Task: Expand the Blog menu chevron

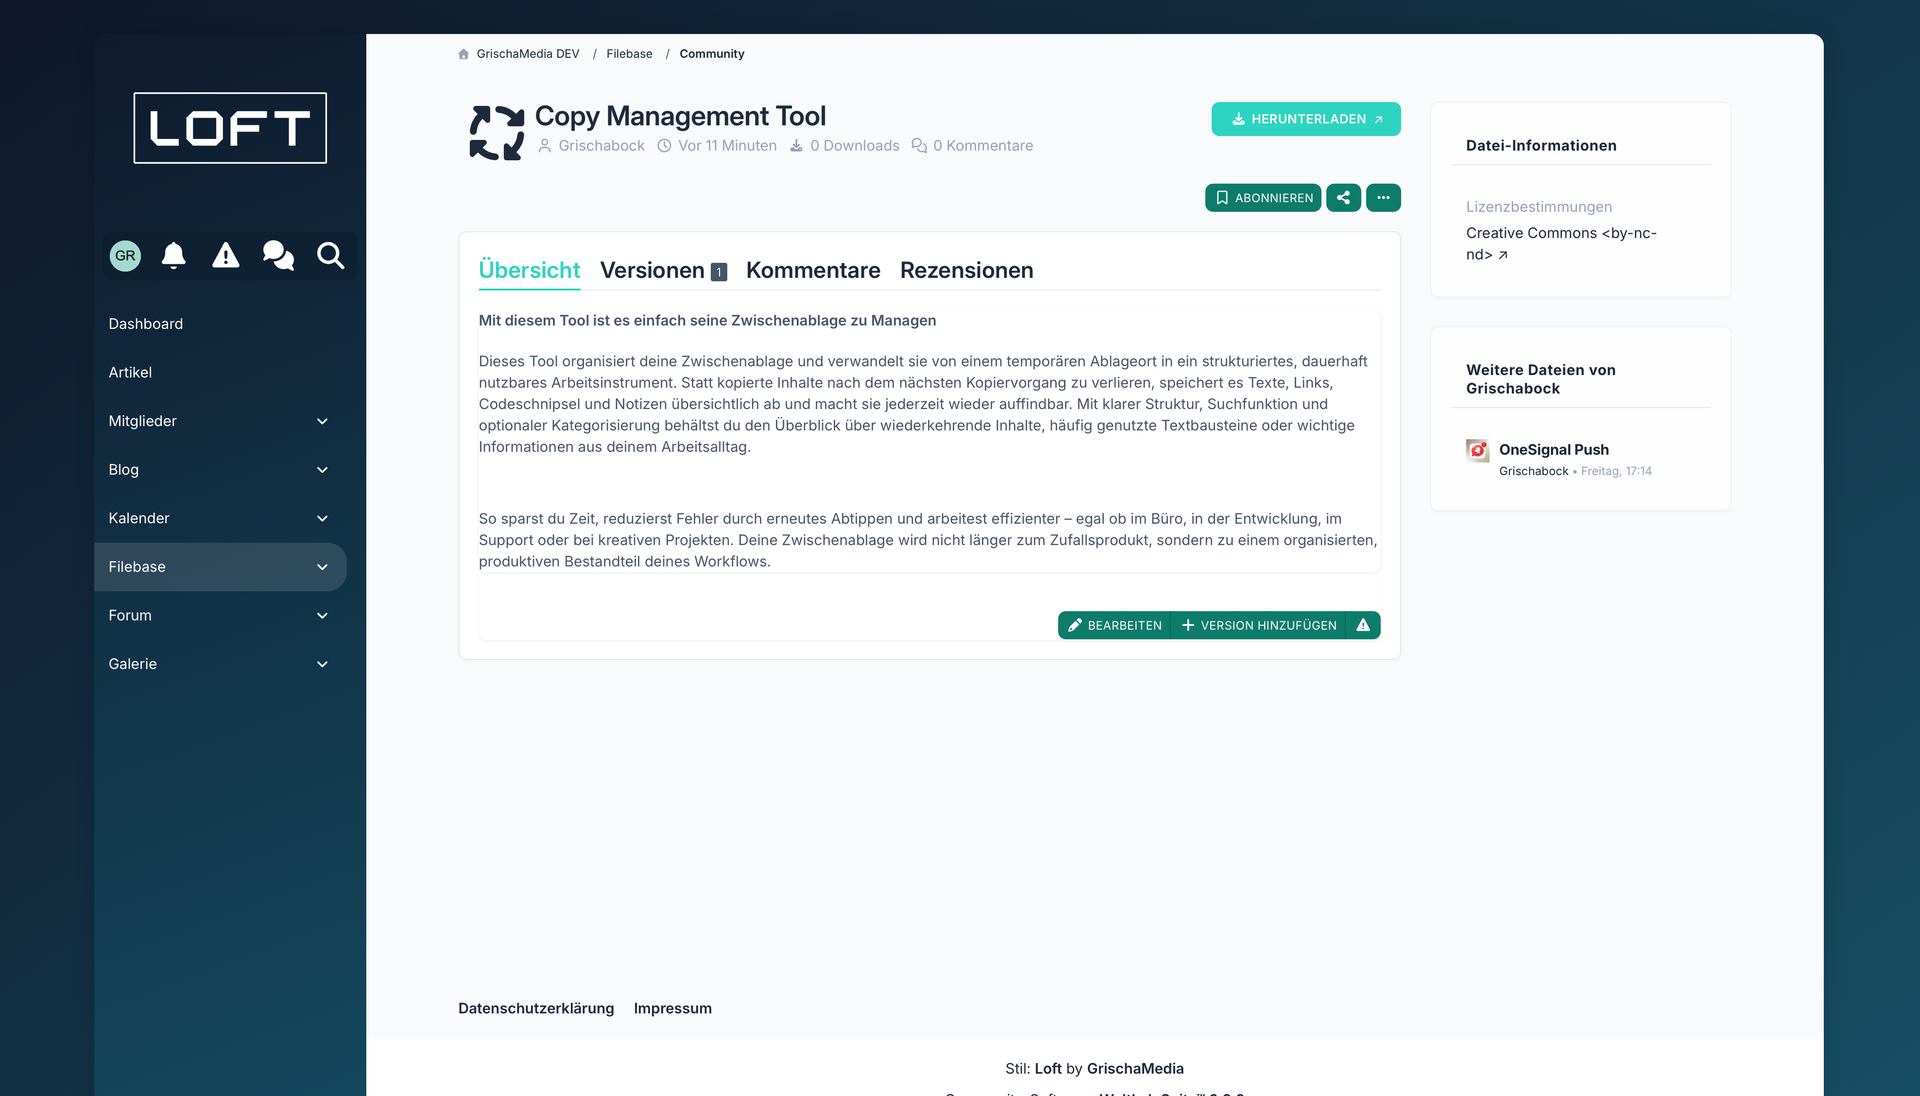Action: 322,470
